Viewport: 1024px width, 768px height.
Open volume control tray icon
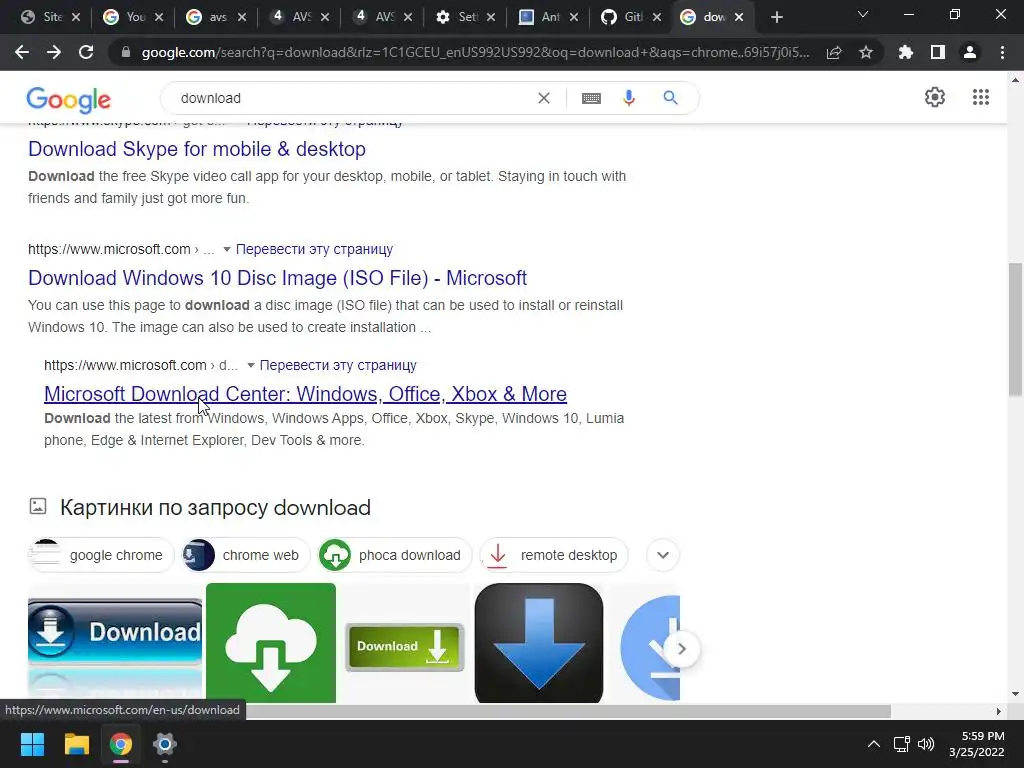point(926,744)
